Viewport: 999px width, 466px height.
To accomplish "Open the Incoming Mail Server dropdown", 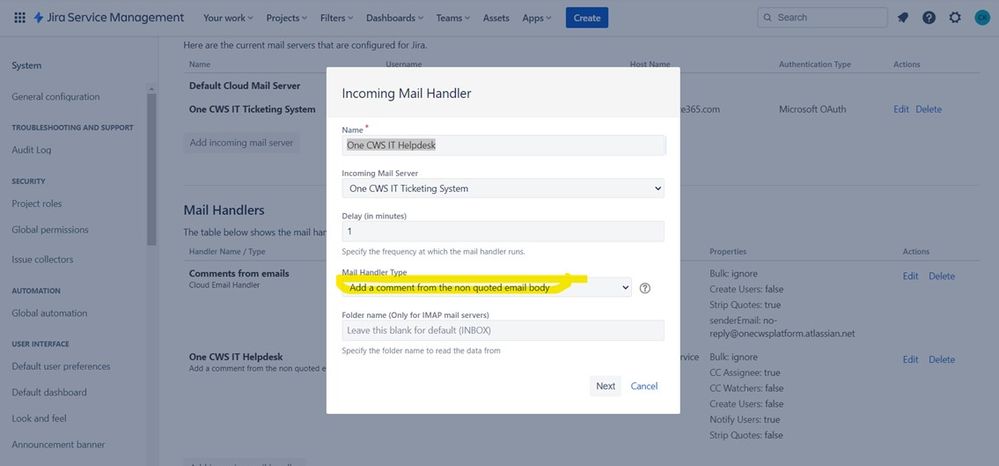I will click(x=503, y=189).
